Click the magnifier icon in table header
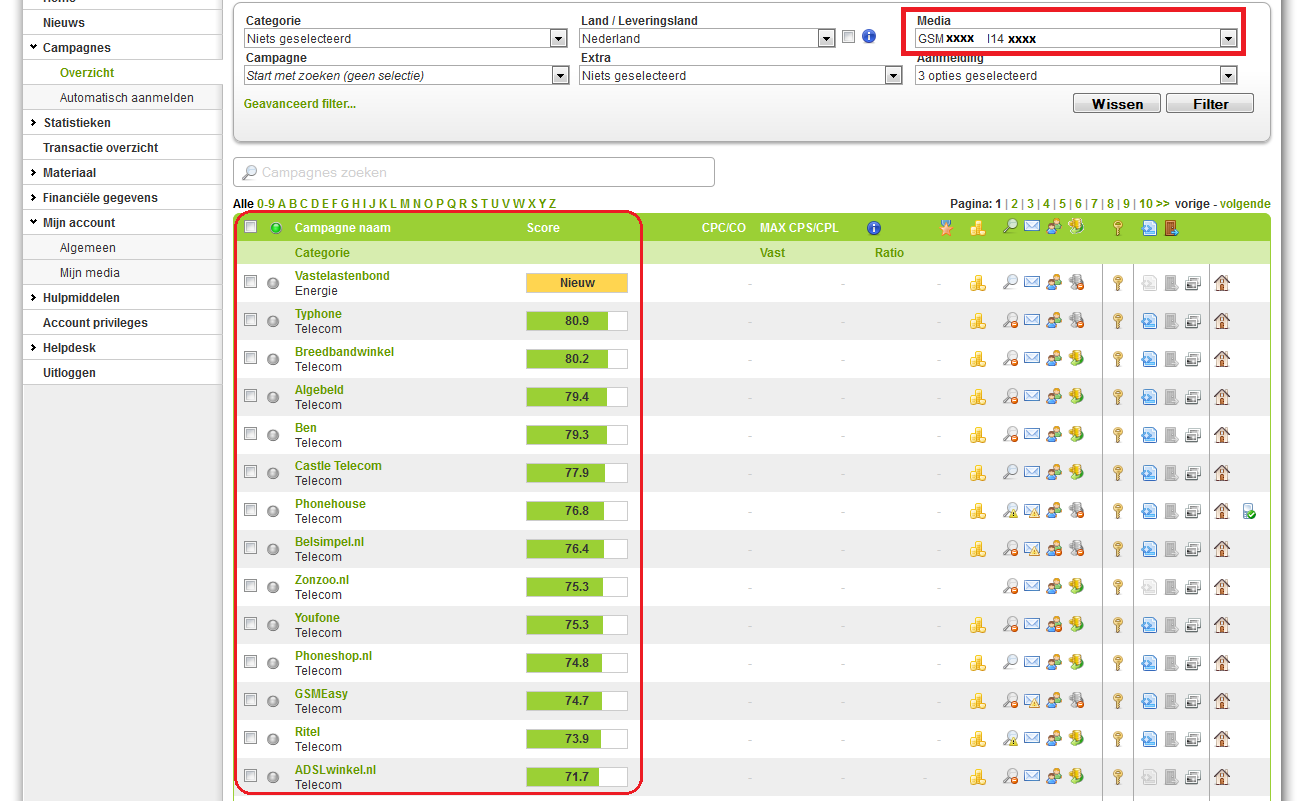Viewport: 1299px width, 801px height. pos(1010,227)
